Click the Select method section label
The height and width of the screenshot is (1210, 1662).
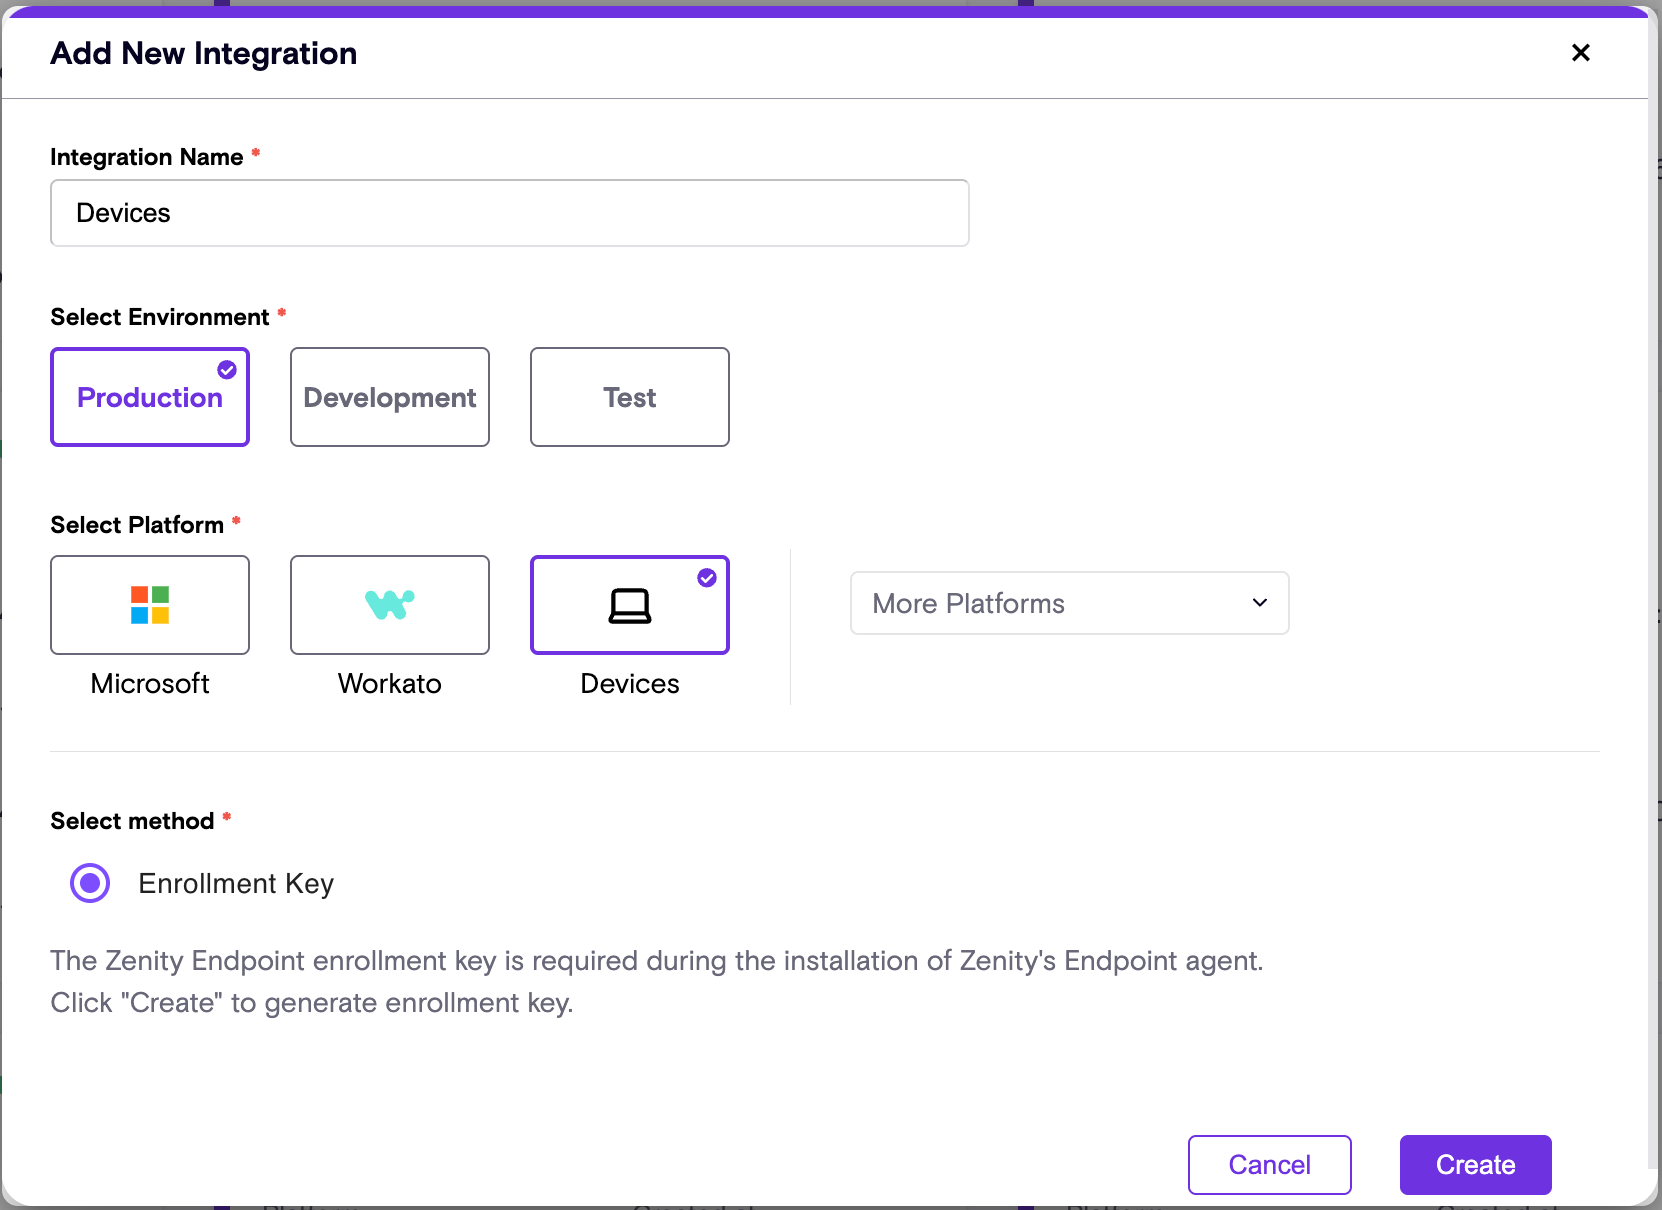pyautogui.click(x=131, y=820)
